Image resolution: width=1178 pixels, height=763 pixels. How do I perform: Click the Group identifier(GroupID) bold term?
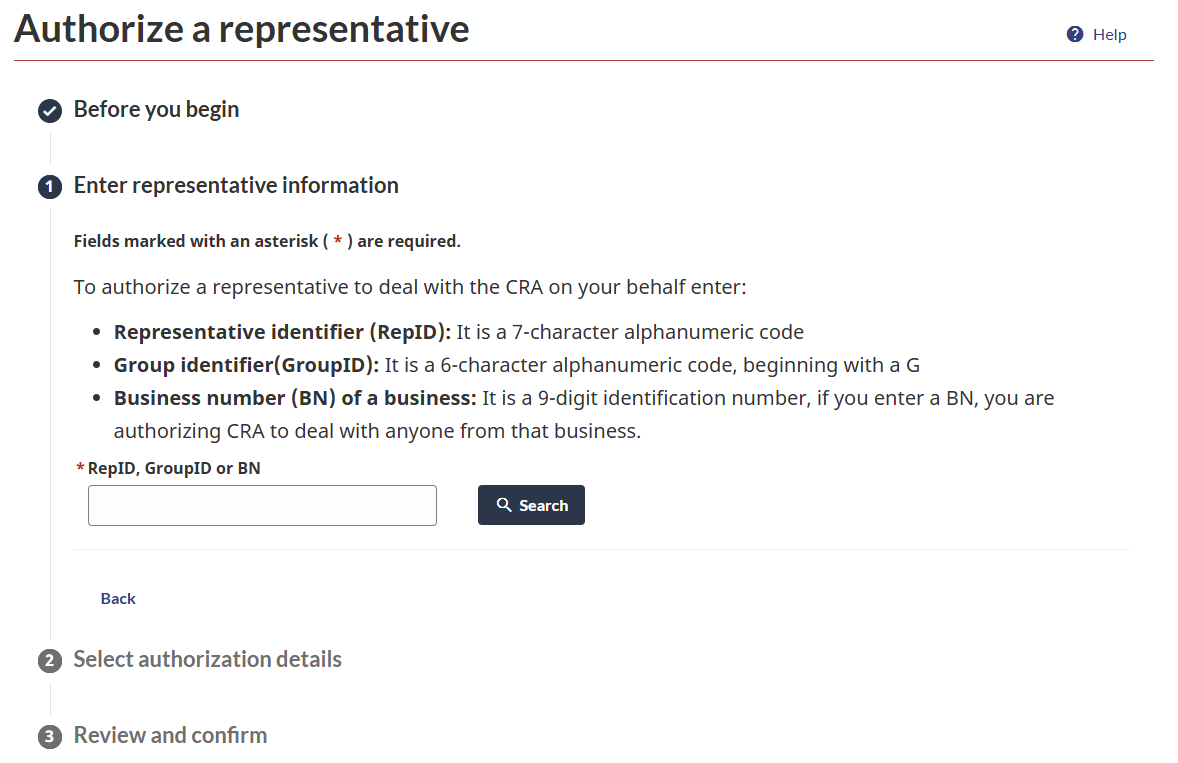(x=246, y=365)
